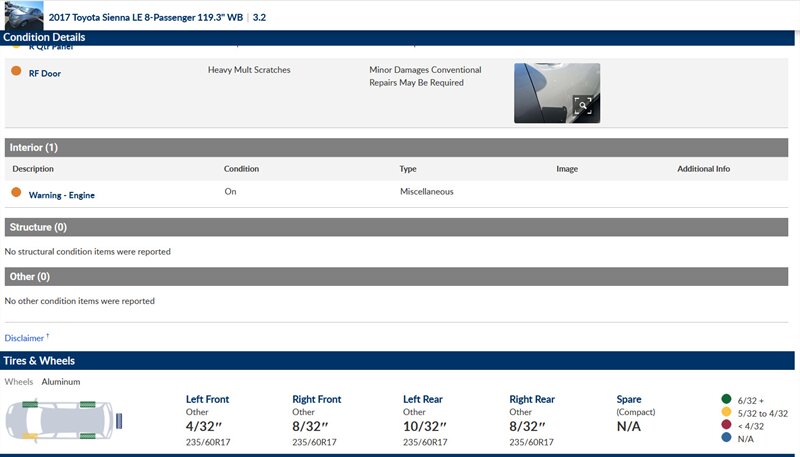Select the Condition Details header tab
Screen dimensions: 800x457
[x=44, y=38]
